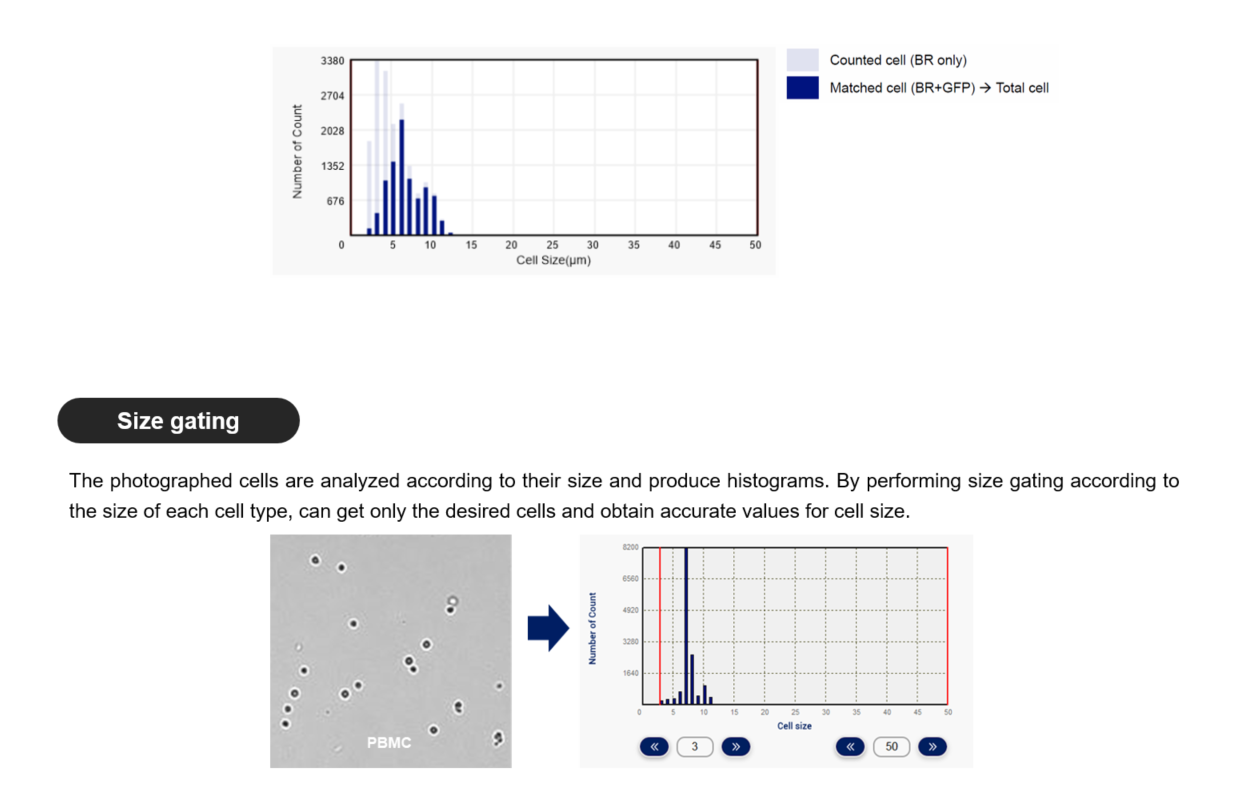This screenshot has height=800, width=1236.
Task: Increase the minimum cell size gate
Action: 736,746
